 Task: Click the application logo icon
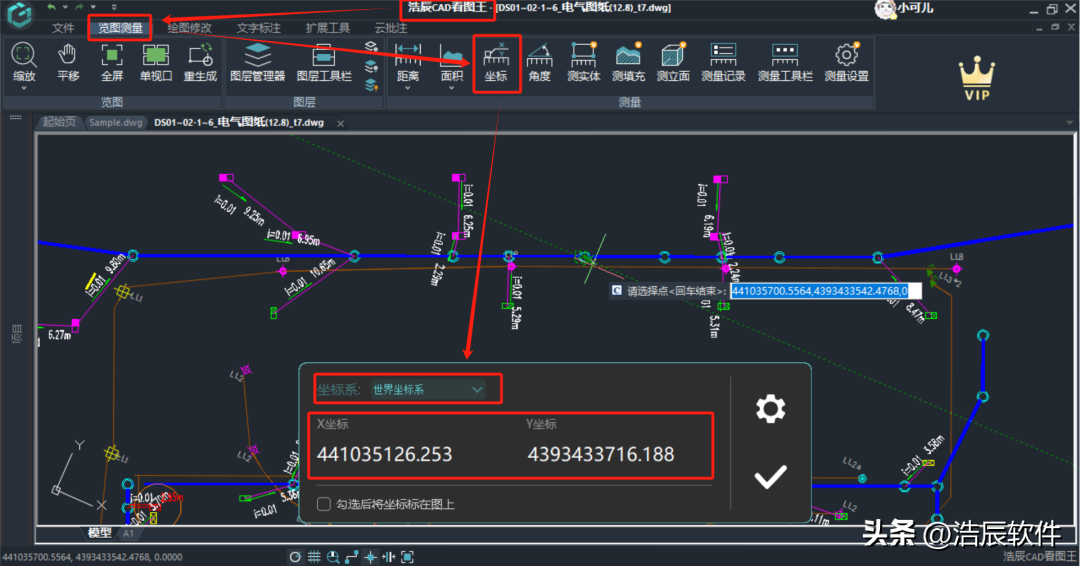(x=19, y=14)
